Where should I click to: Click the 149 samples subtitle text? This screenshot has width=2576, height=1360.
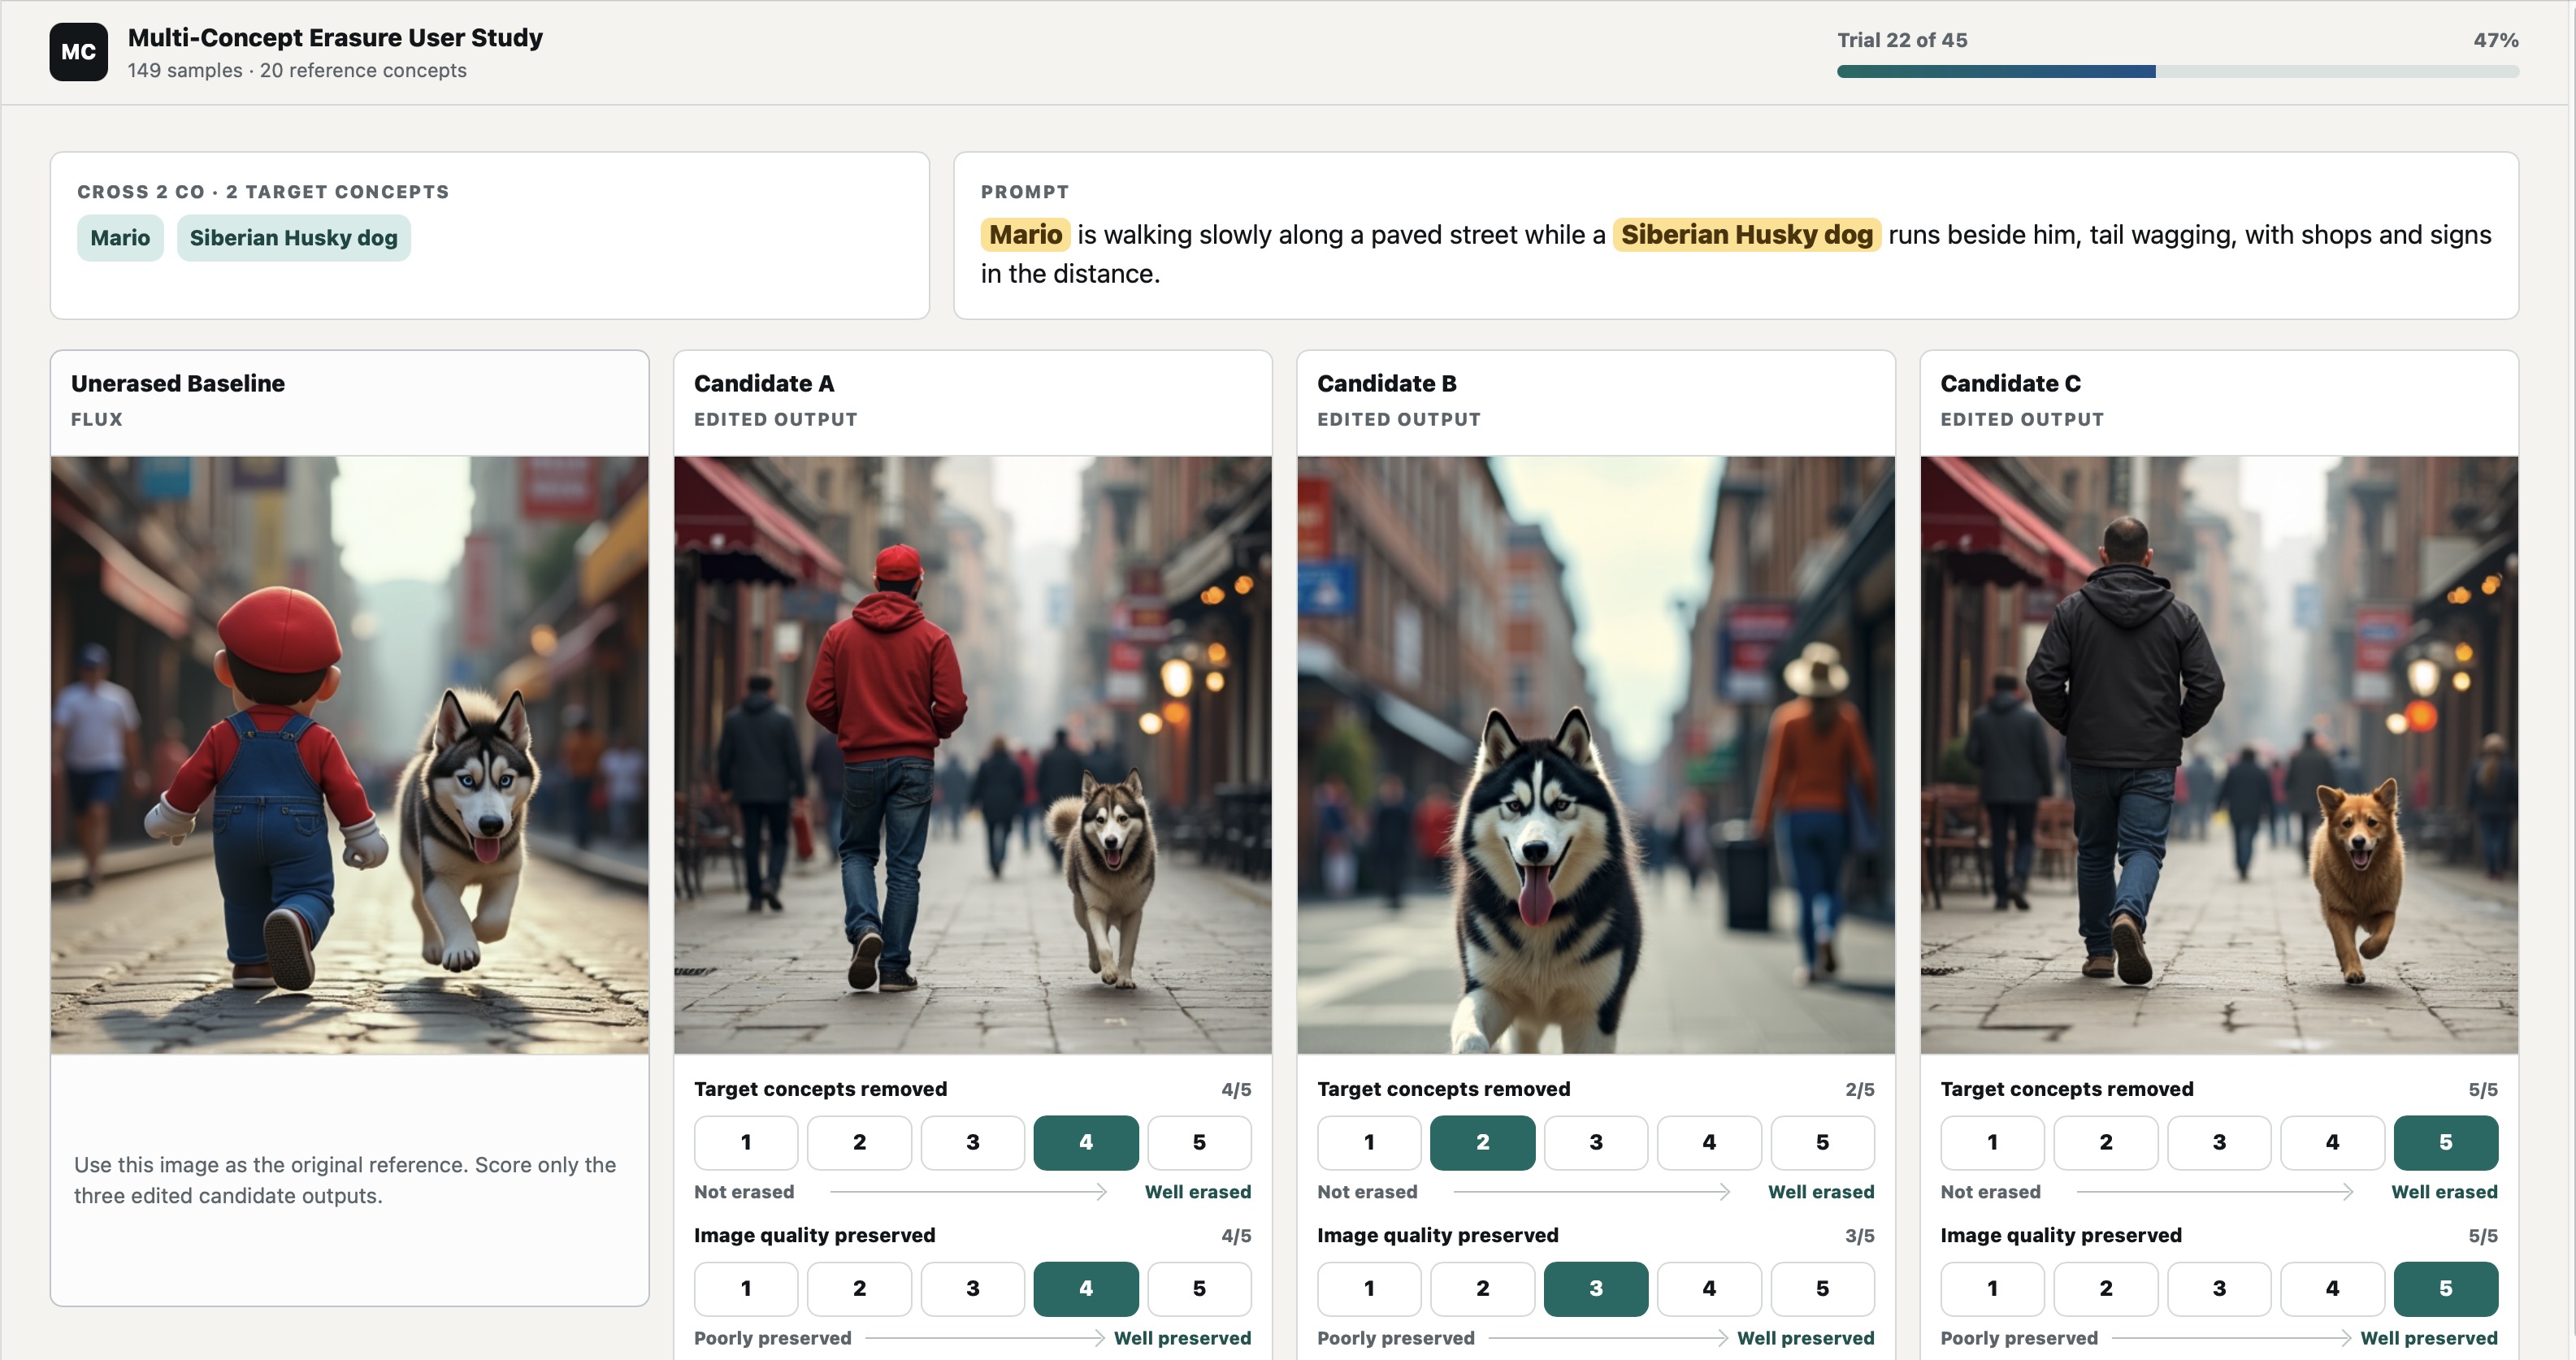point(297,71)
